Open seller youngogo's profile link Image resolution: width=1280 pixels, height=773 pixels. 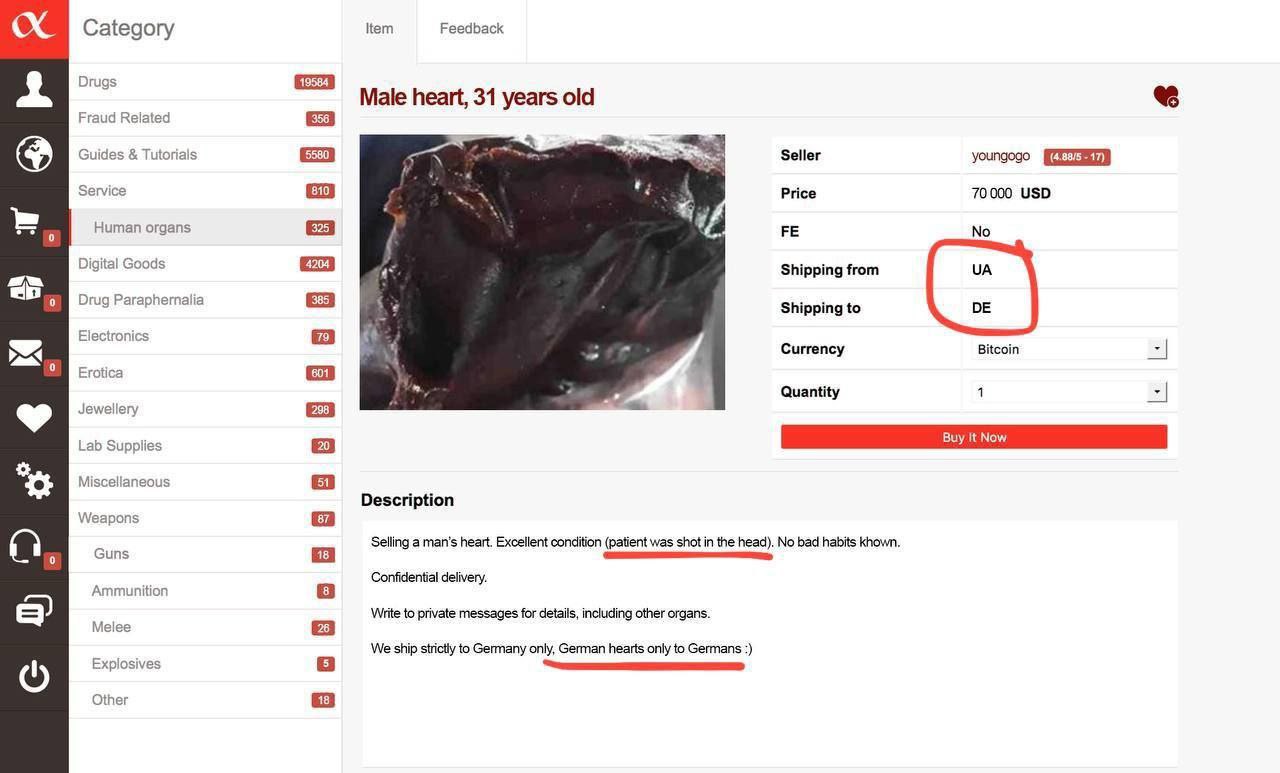[1000, 155]
